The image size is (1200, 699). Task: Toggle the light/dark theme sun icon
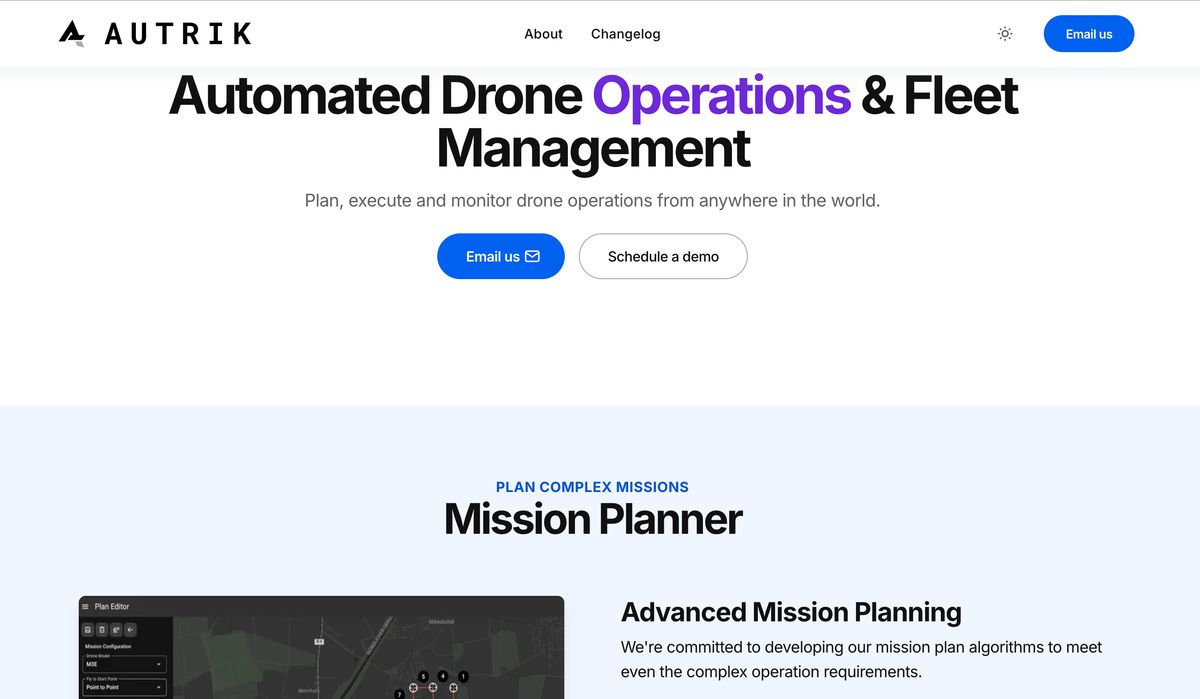coord(1005,34)
